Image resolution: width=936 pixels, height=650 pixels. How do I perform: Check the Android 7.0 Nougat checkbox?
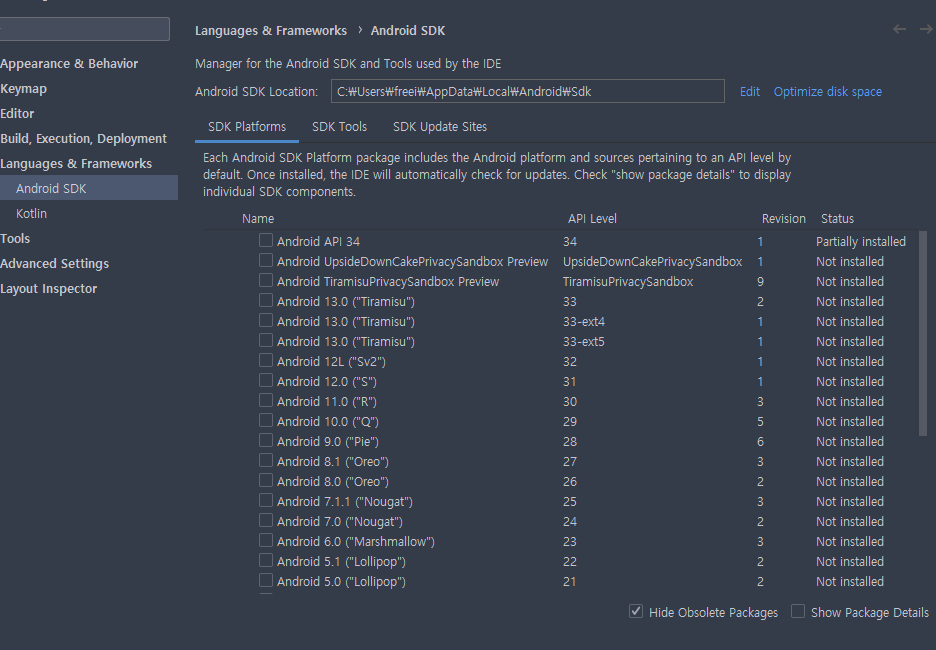[x=266, y=520]
